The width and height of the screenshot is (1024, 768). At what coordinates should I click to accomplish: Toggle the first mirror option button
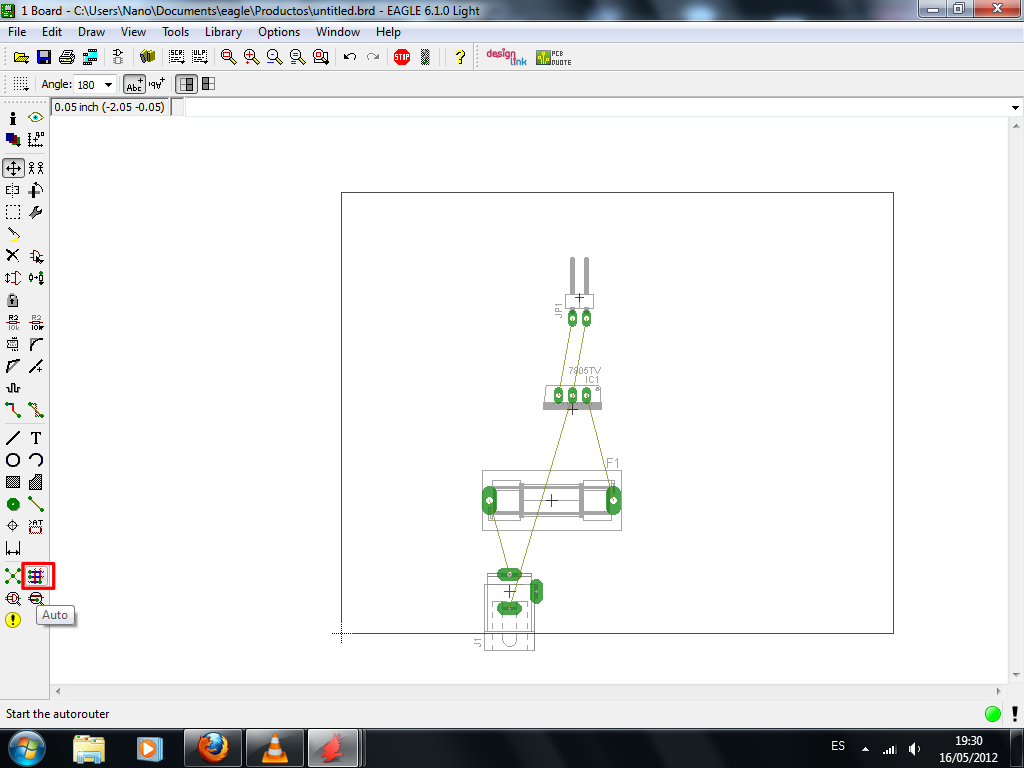click(186, 84)
